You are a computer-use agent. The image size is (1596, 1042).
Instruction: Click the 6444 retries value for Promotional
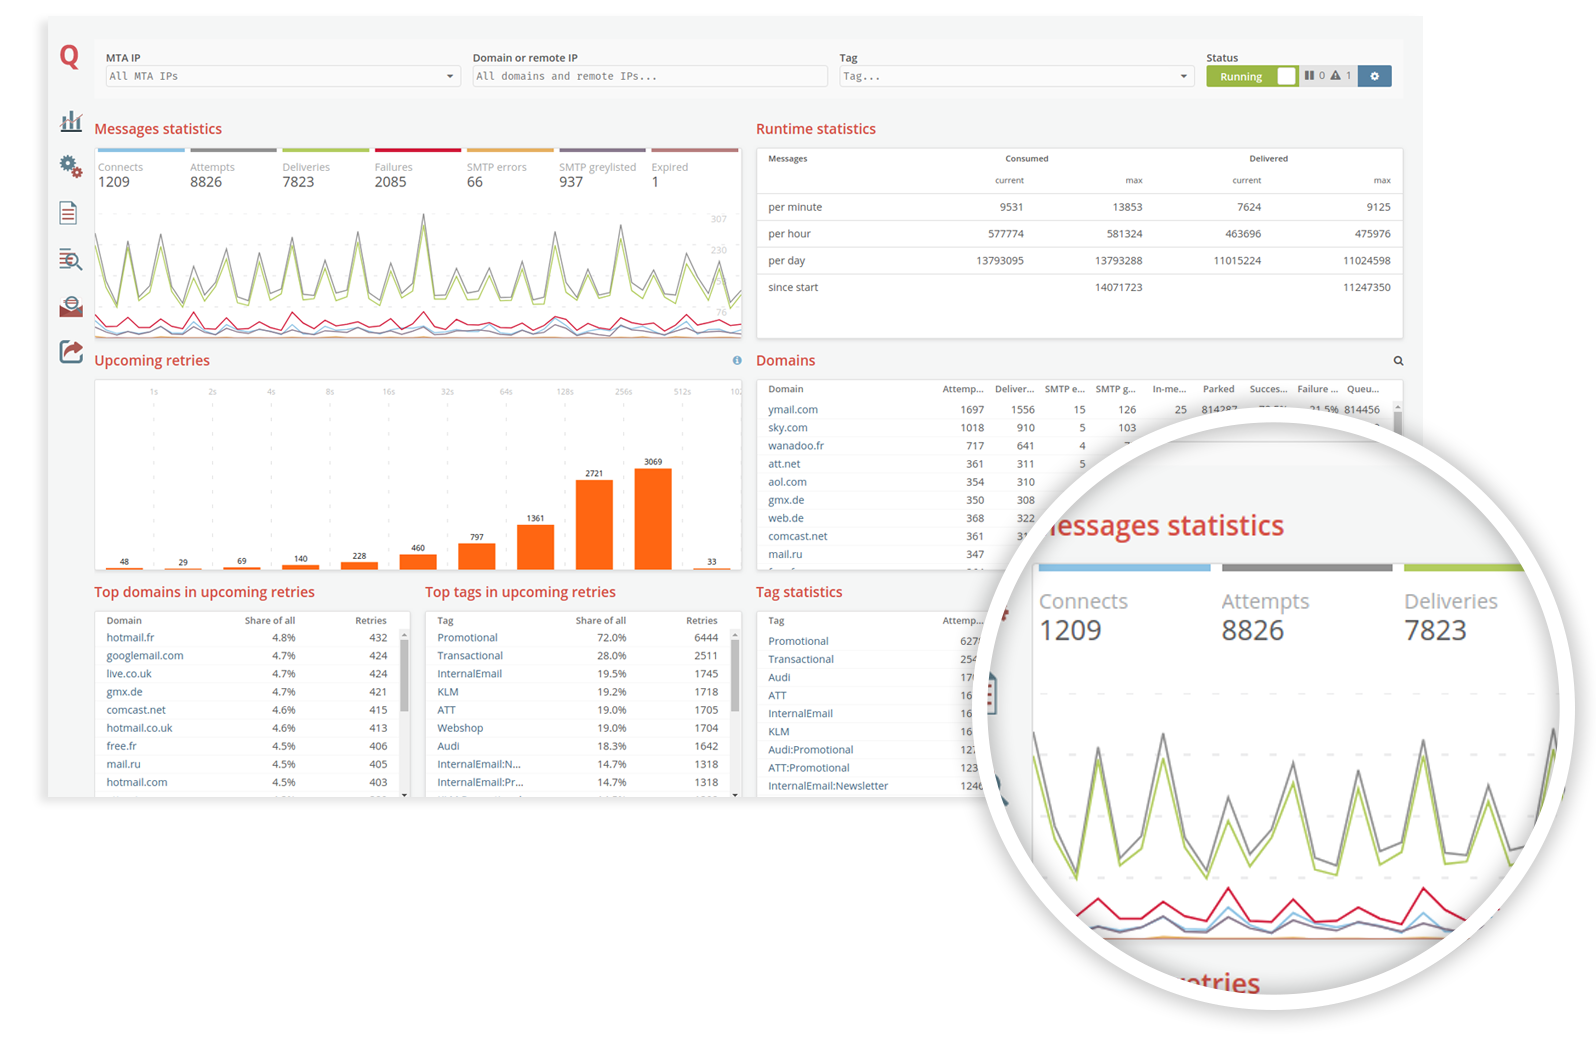706,638
